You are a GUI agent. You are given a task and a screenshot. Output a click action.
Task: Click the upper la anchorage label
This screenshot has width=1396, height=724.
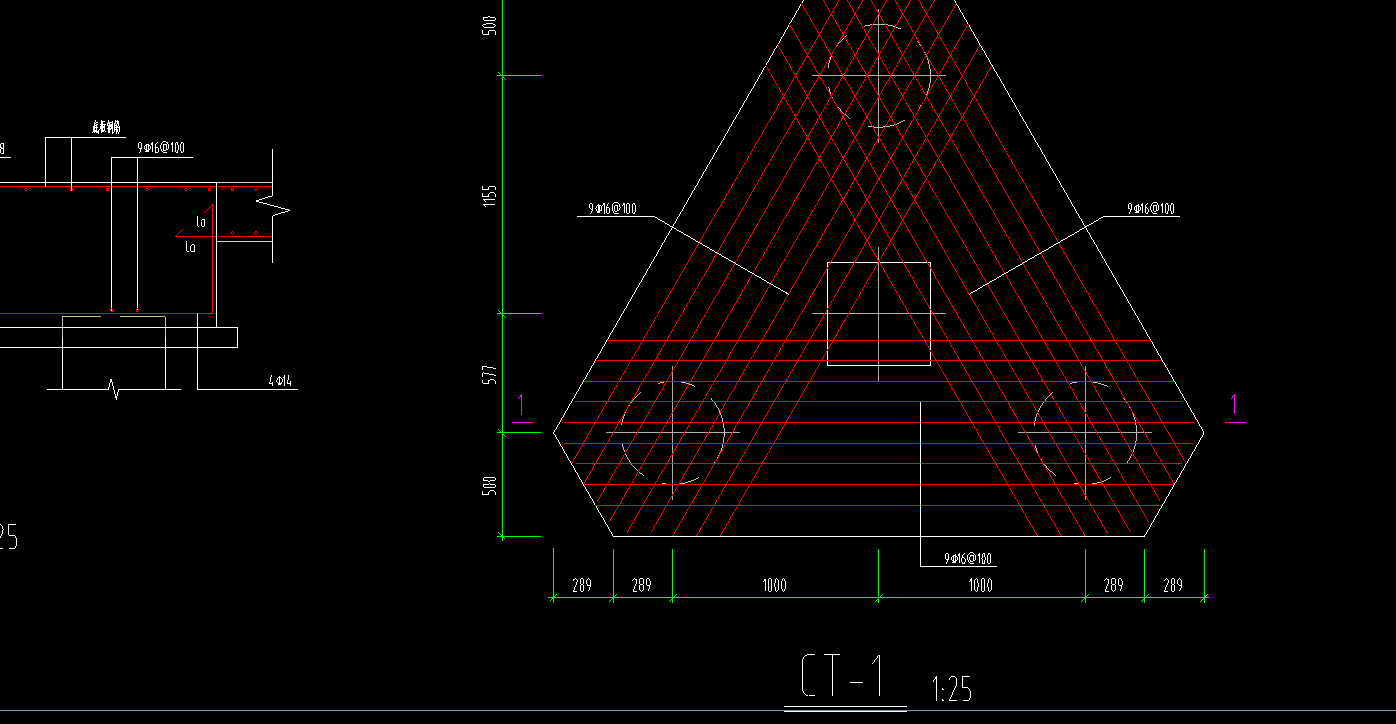(201, 221)
